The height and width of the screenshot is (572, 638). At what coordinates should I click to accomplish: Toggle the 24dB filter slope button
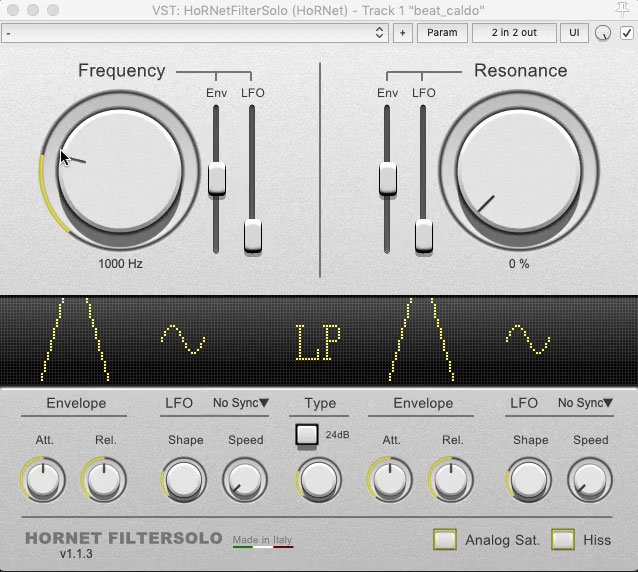tap(307, 435)
